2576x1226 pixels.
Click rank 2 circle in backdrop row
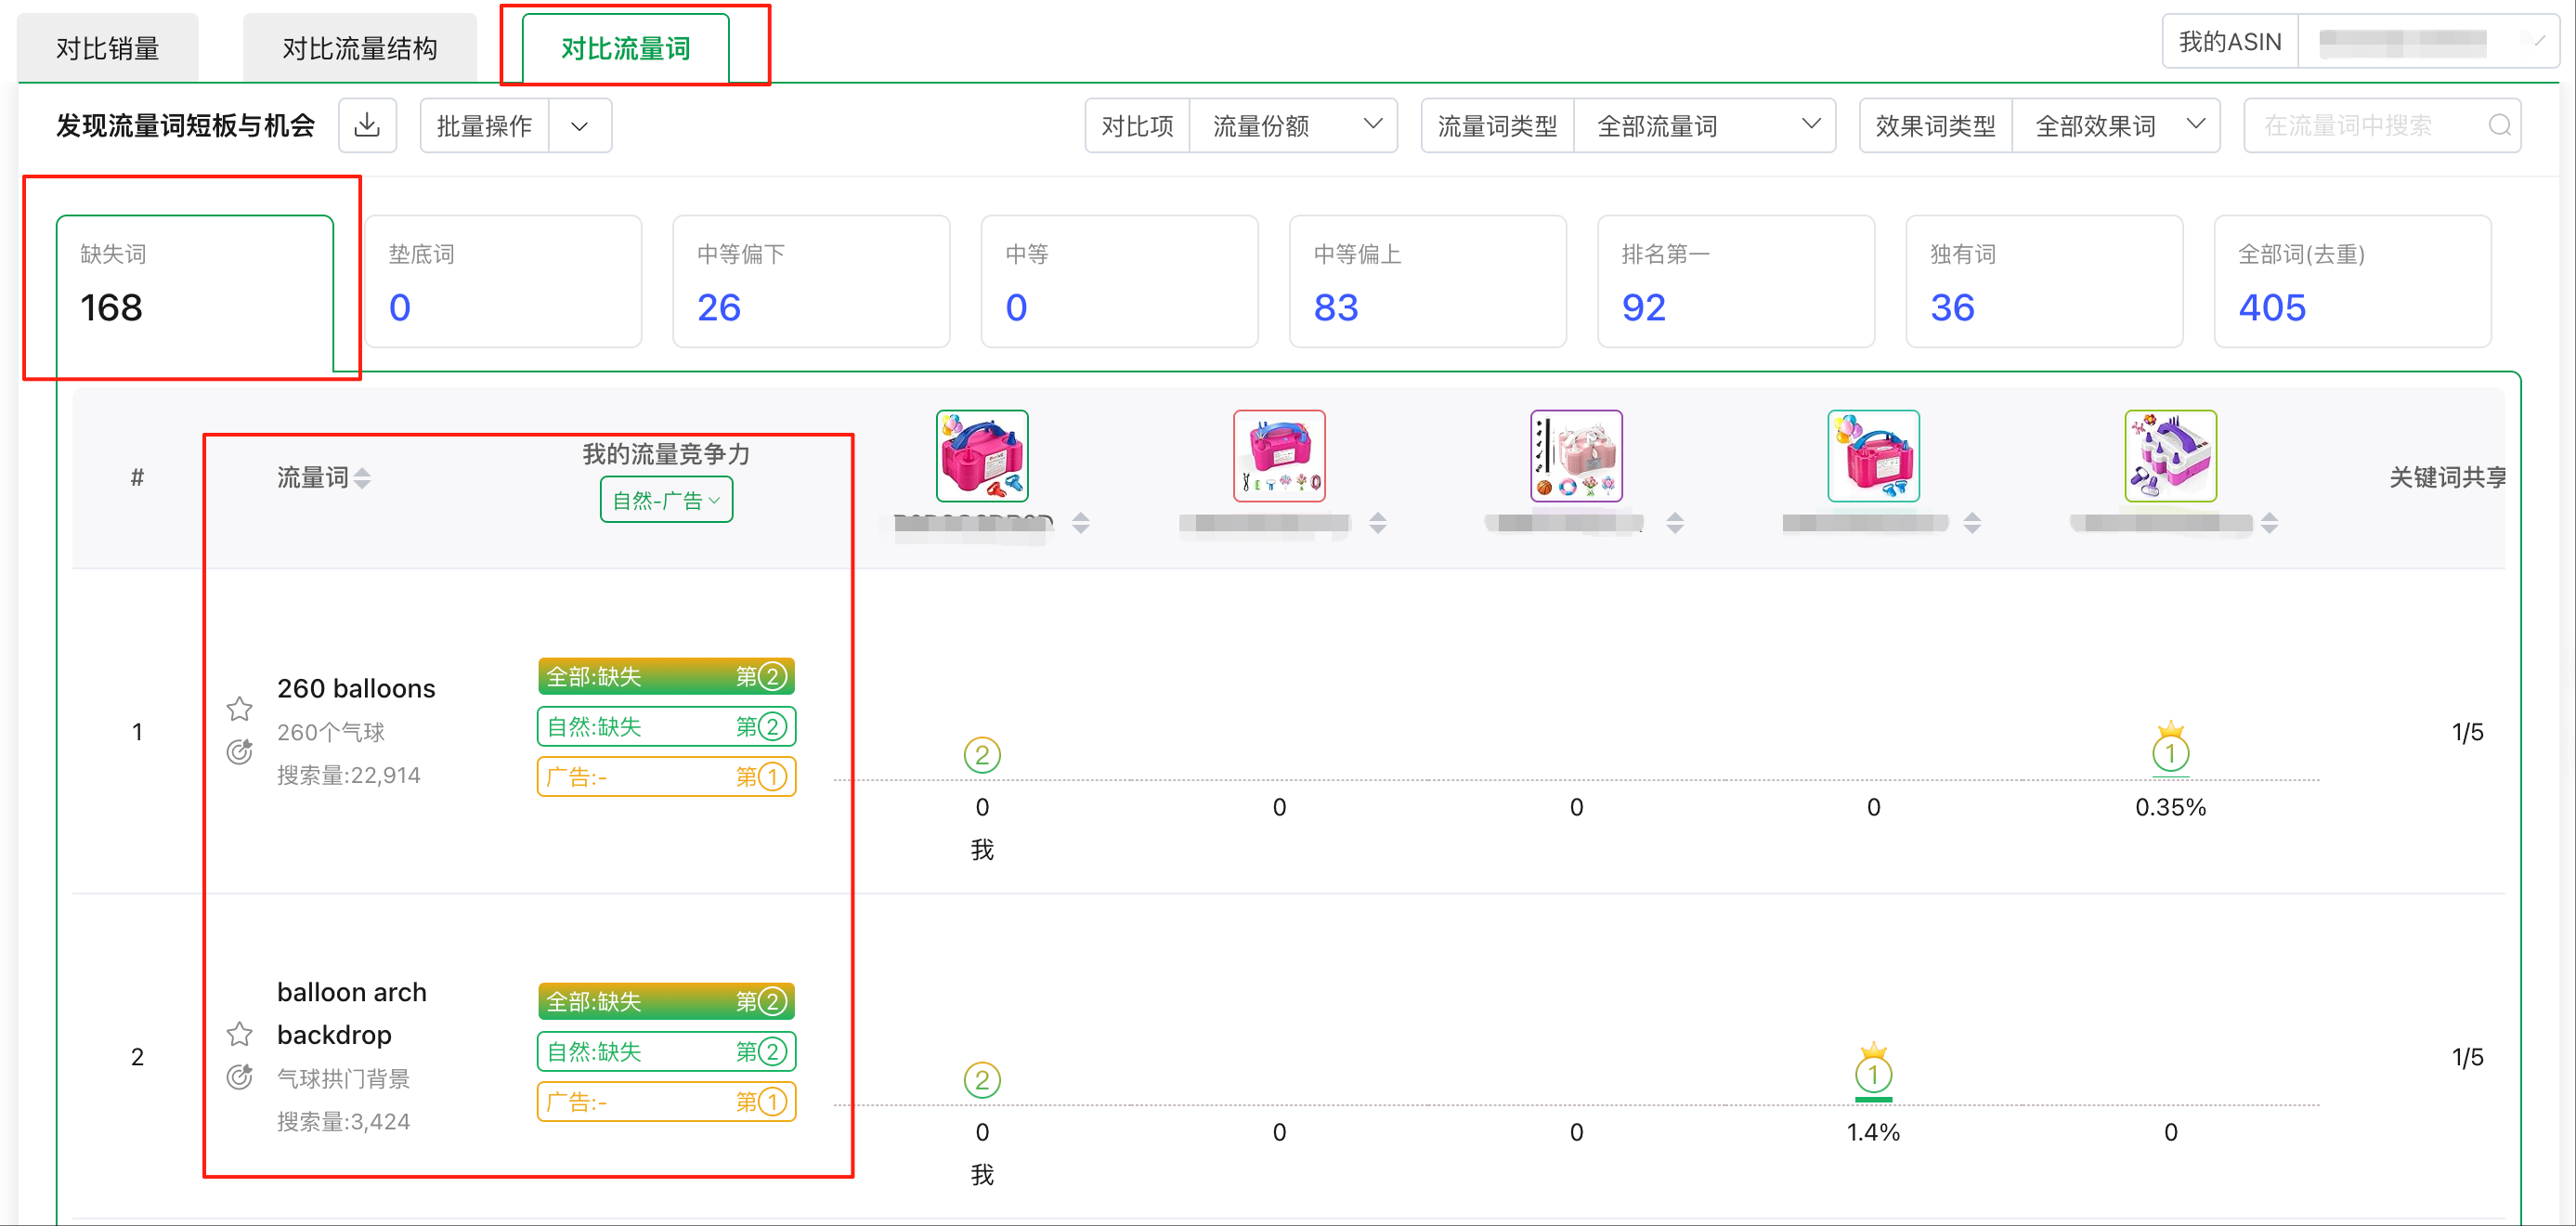click(x=982, y=1079)
